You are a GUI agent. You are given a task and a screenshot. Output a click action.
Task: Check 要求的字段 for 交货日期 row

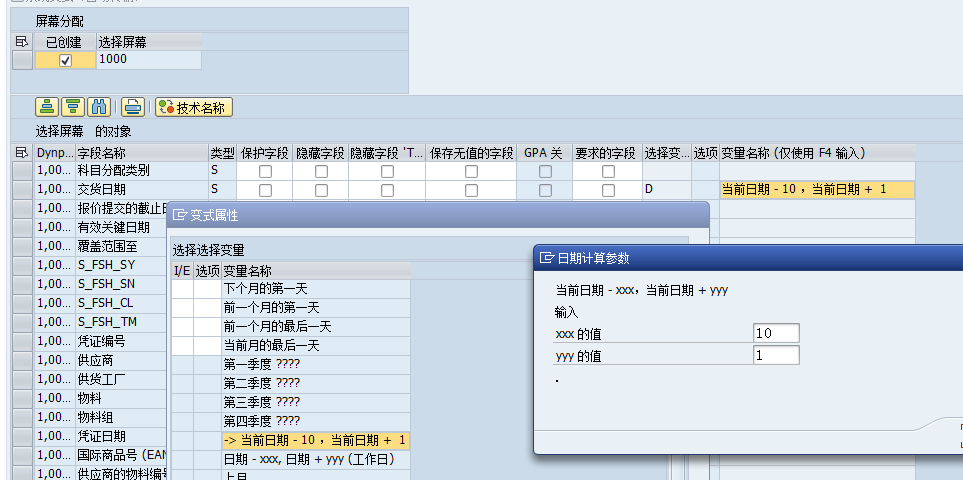(x=608, y=190)
